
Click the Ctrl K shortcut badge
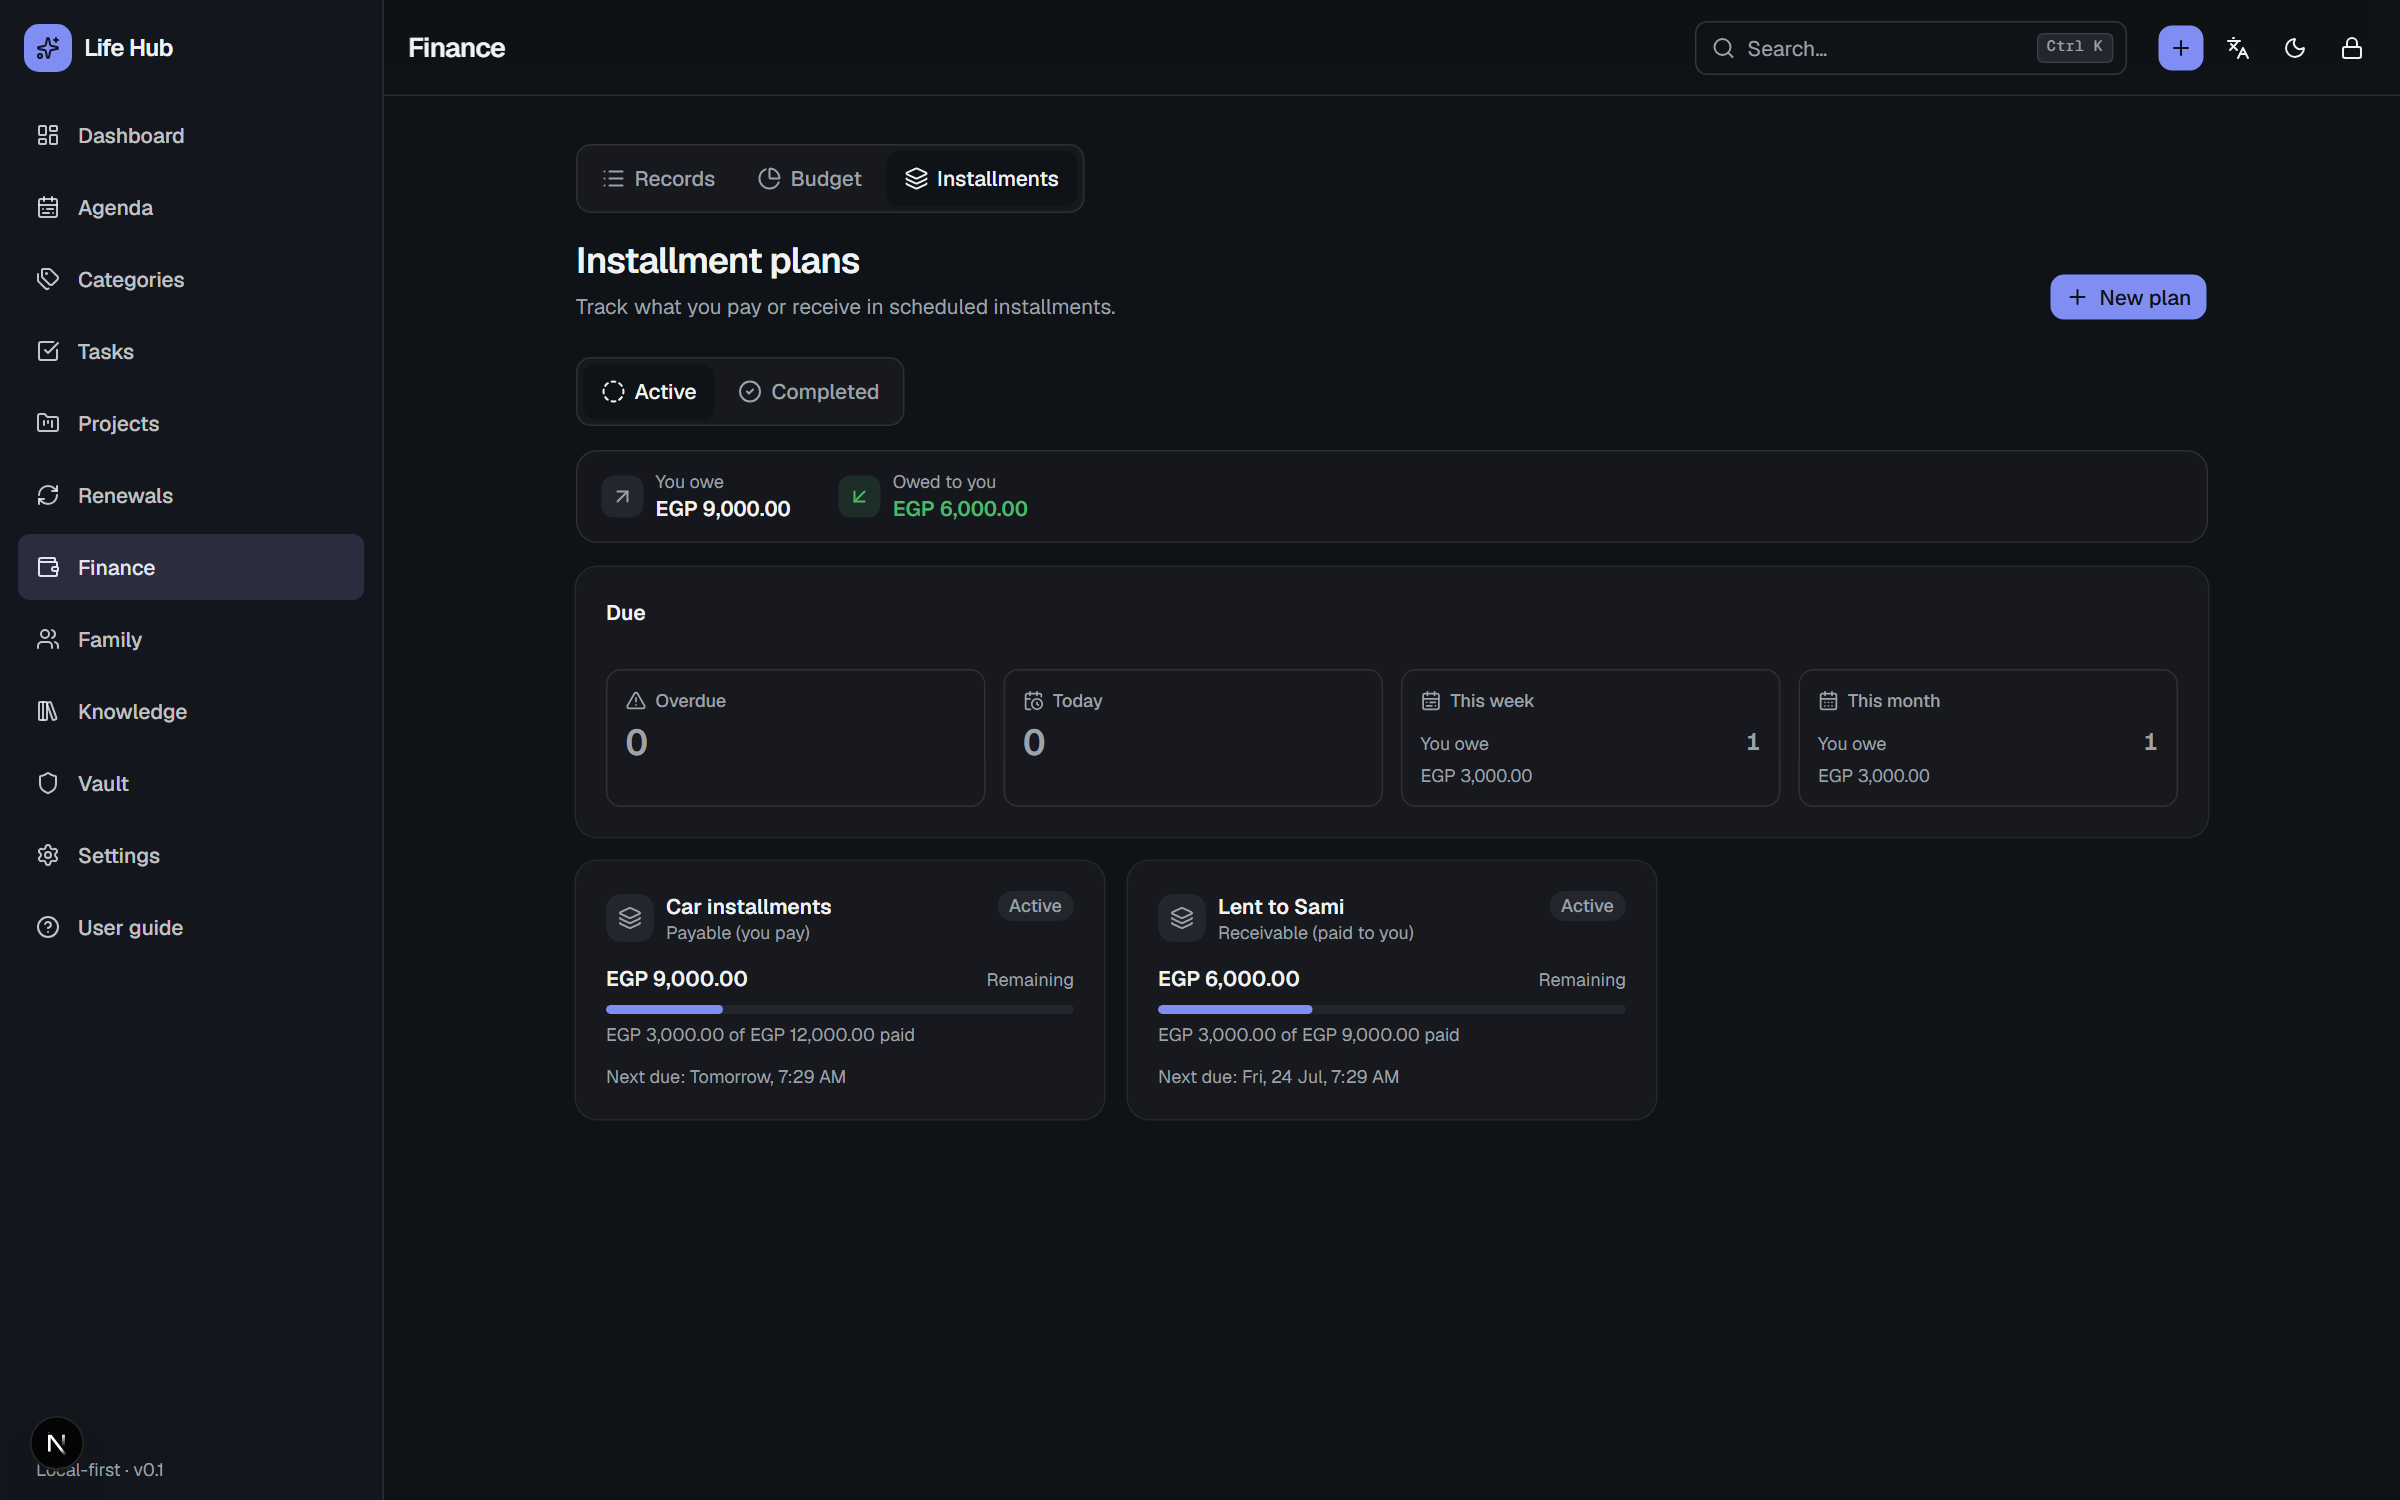point(2074,47)
